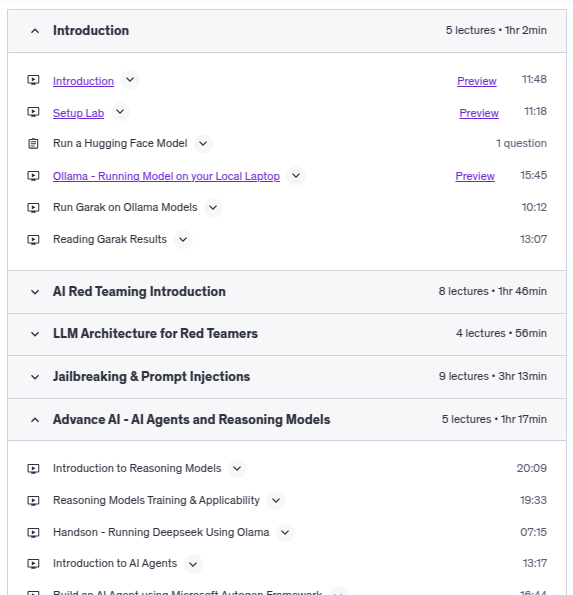Click Reading Garak Results title
The width and height of the screenshot is (573, 595).
[110, 239]
